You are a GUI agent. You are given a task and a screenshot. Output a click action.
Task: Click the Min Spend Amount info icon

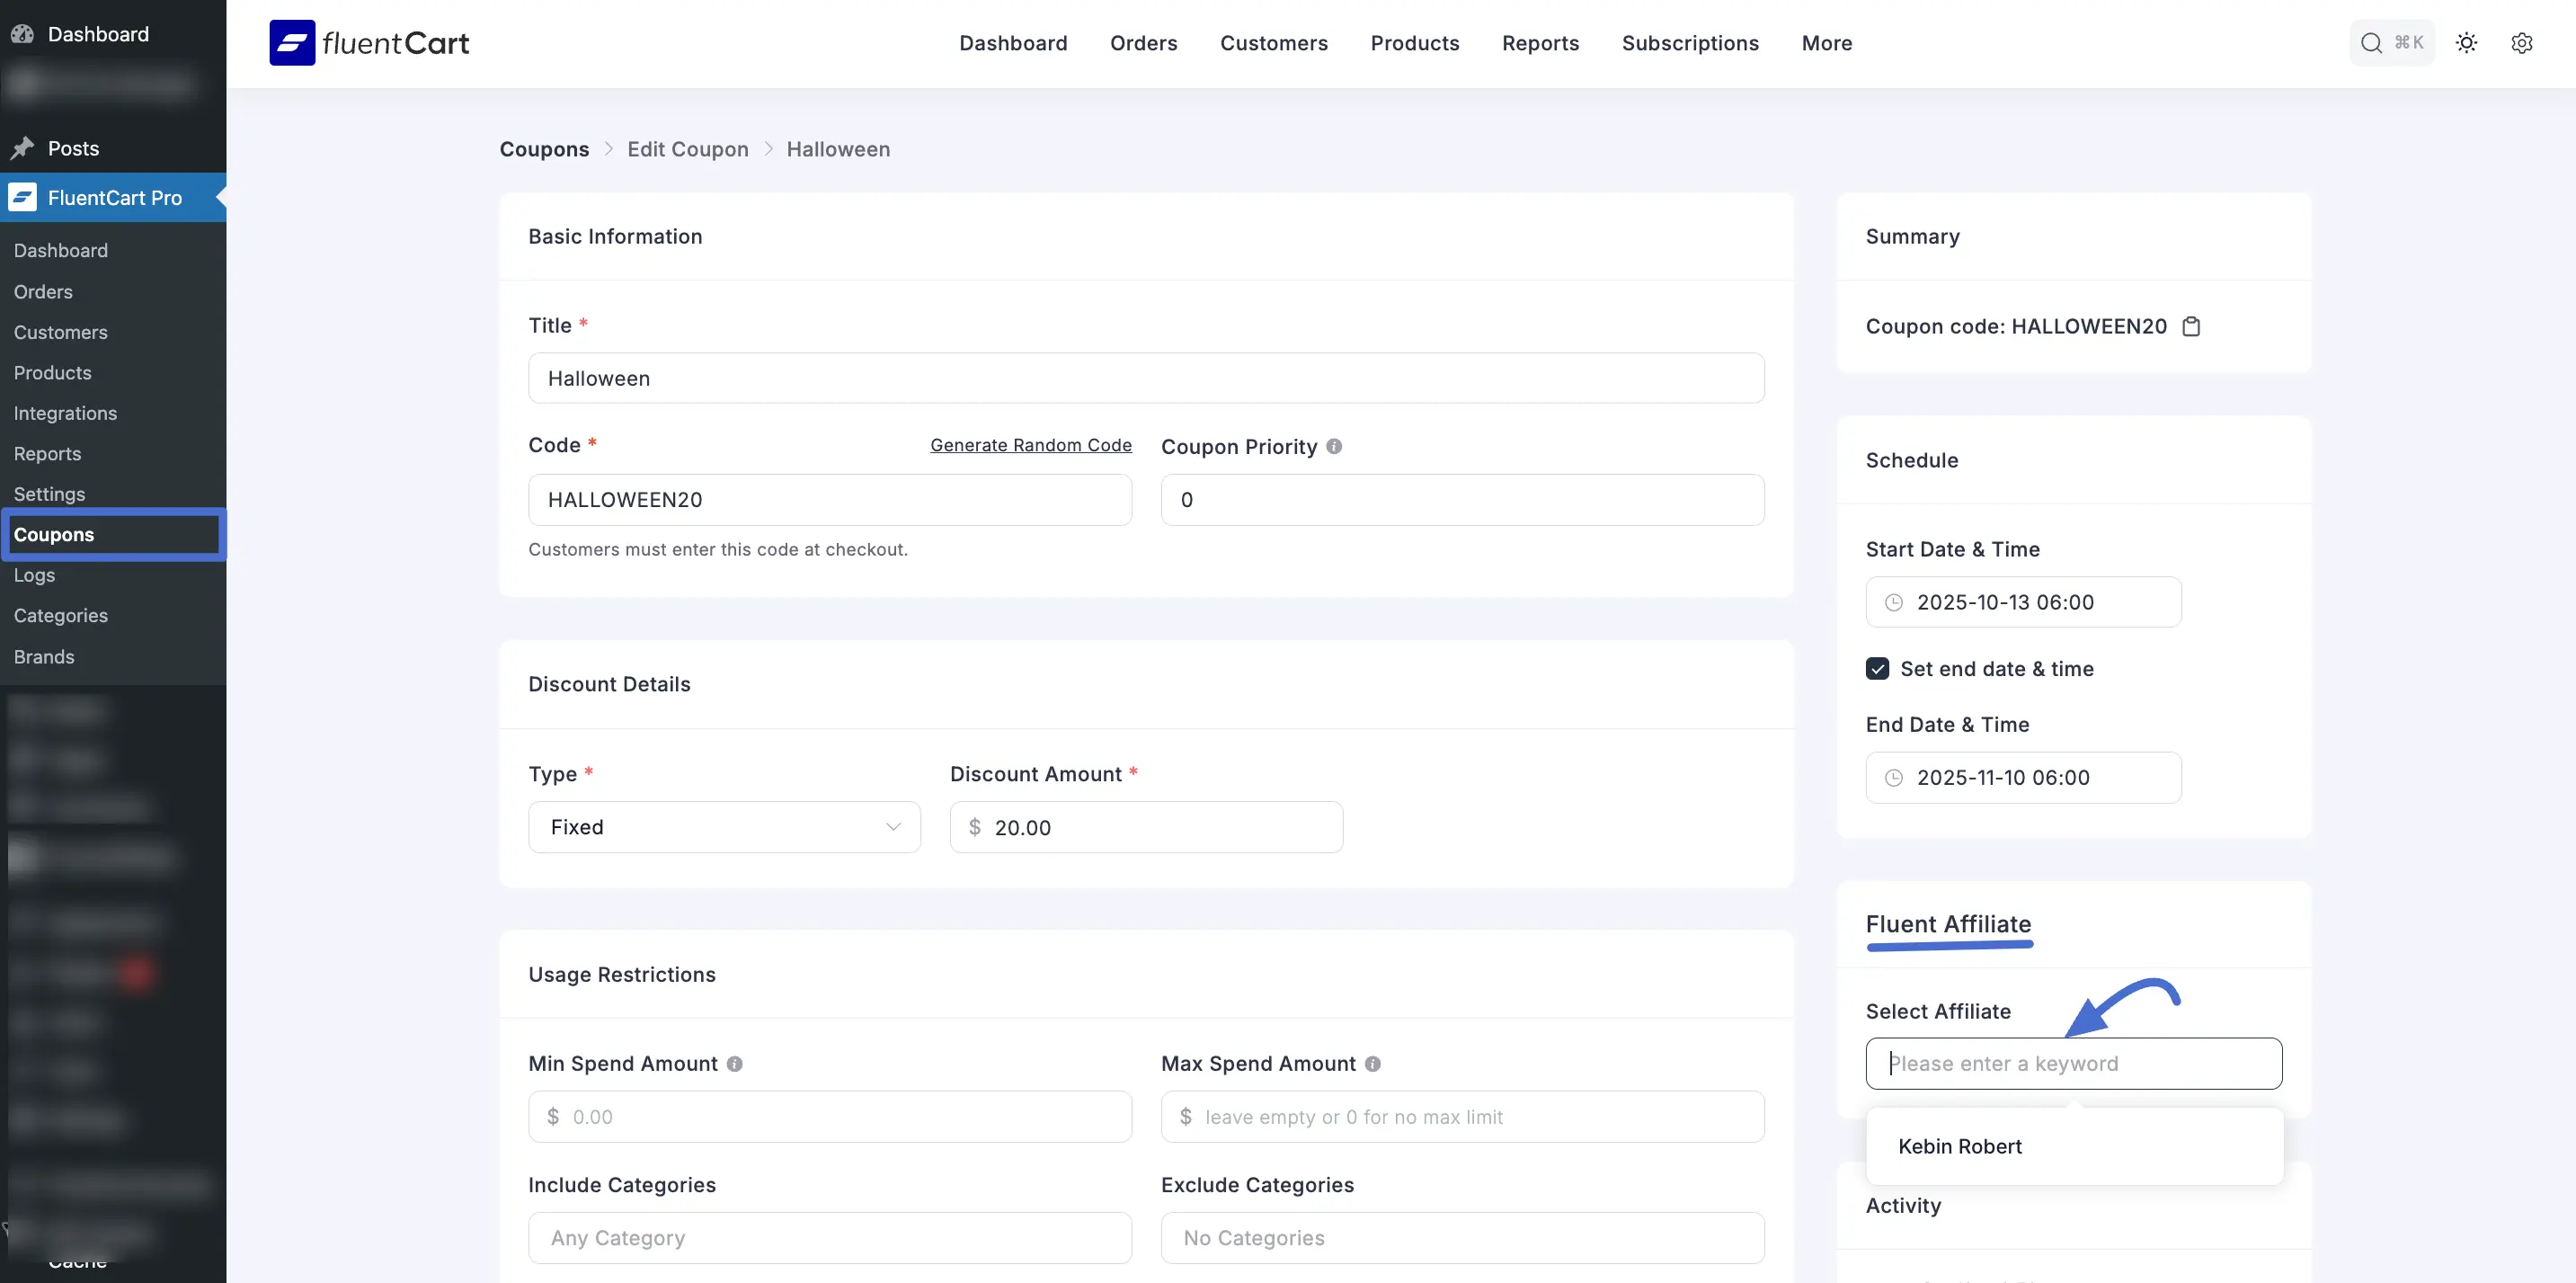735,1064
